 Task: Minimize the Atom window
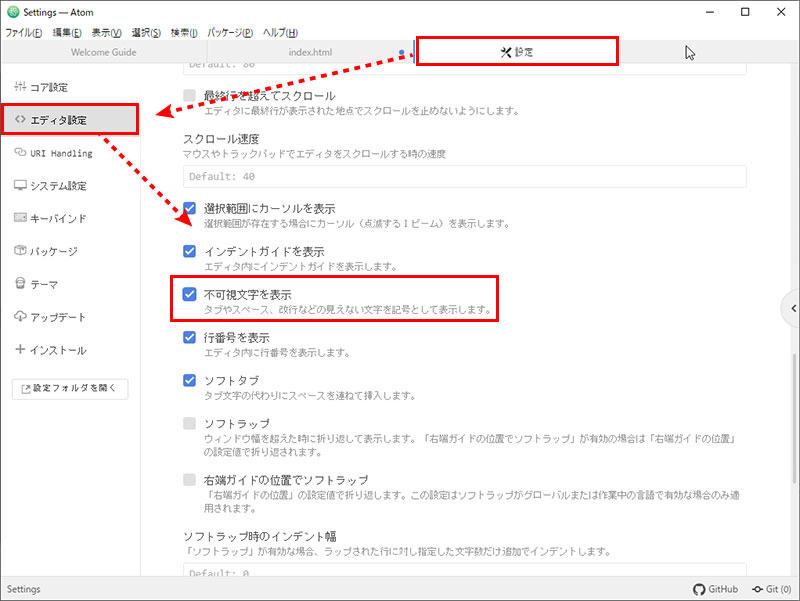710,12
